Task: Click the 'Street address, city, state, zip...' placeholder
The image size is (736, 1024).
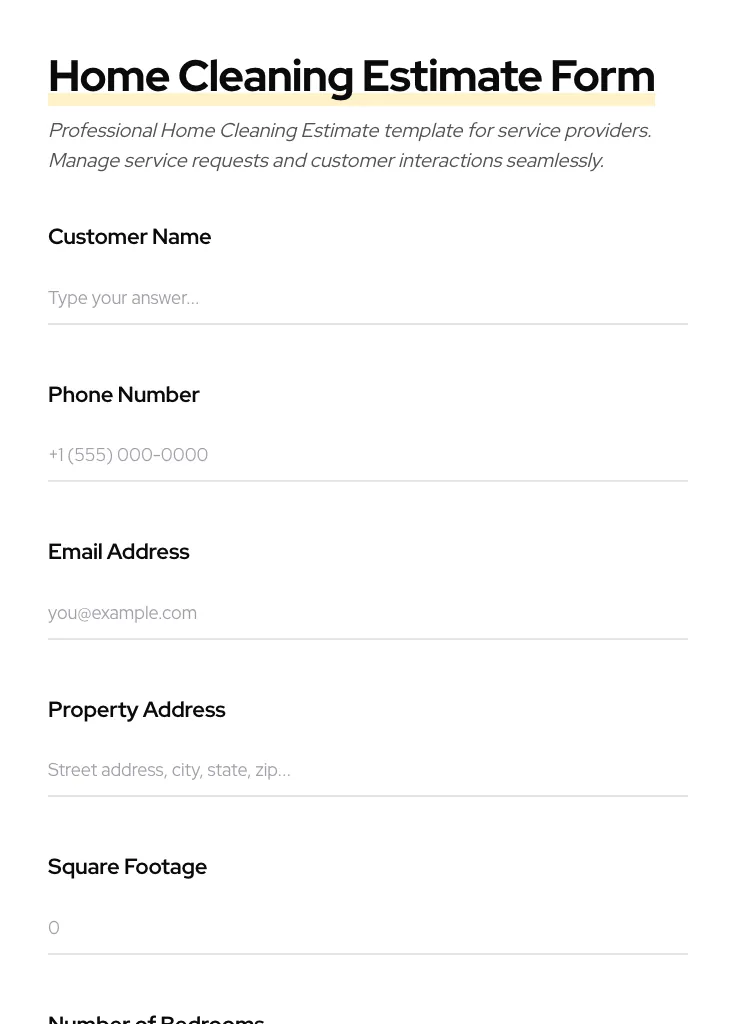Action: 169,770
